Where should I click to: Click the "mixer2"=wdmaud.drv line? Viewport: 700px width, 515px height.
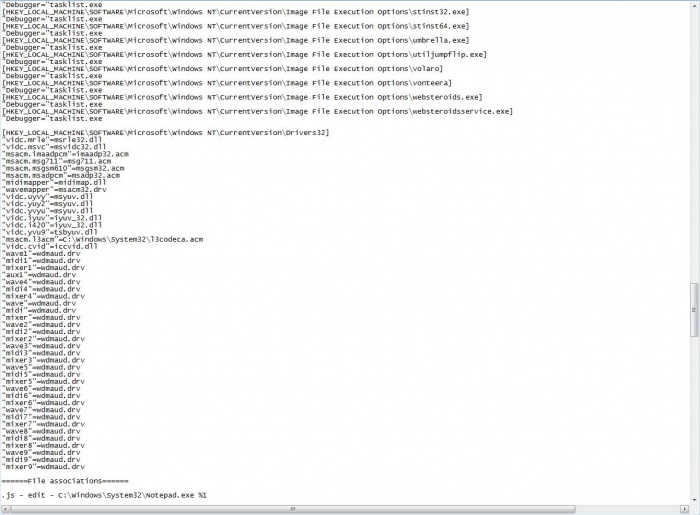click(x=43, y=339)
